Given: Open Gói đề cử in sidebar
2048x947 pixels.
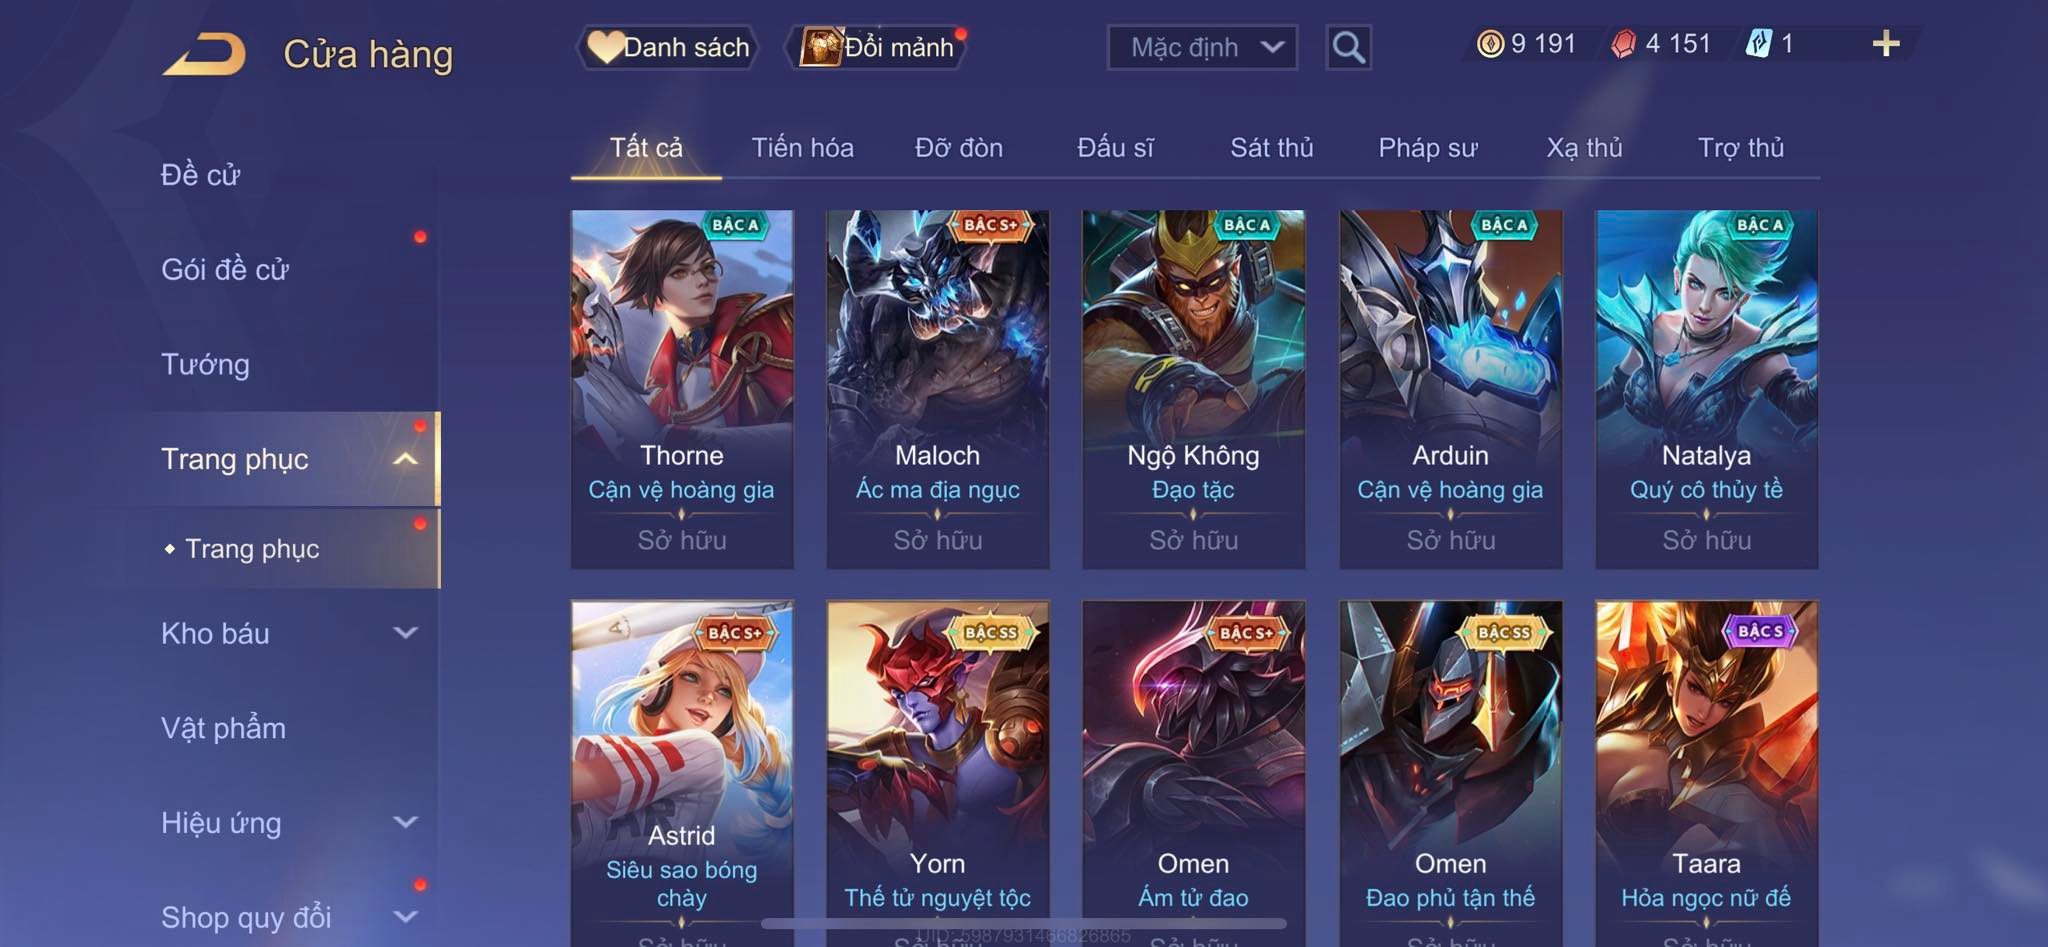Looking at the screenshot, I should 225,269.
